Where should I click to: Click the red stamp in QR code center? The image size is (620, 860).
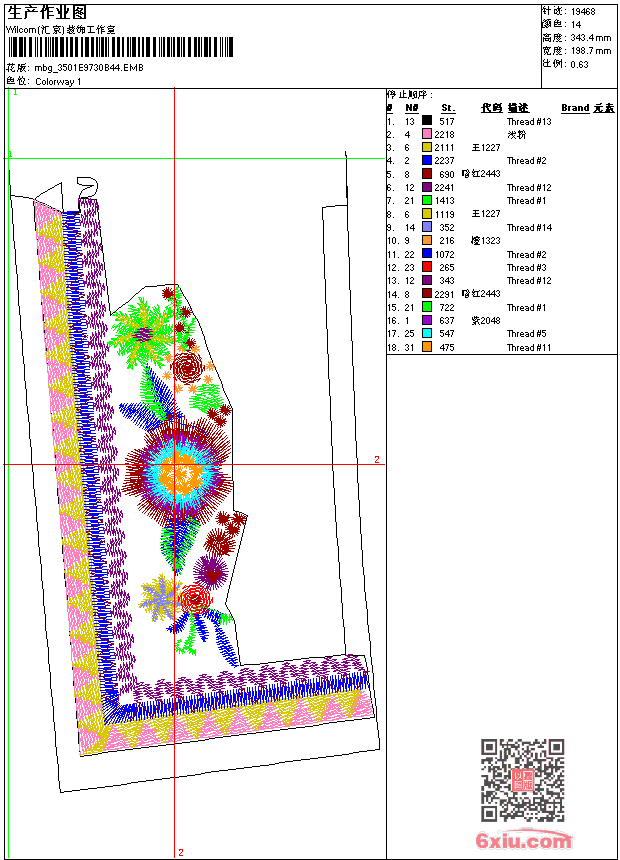coord(522,780)
